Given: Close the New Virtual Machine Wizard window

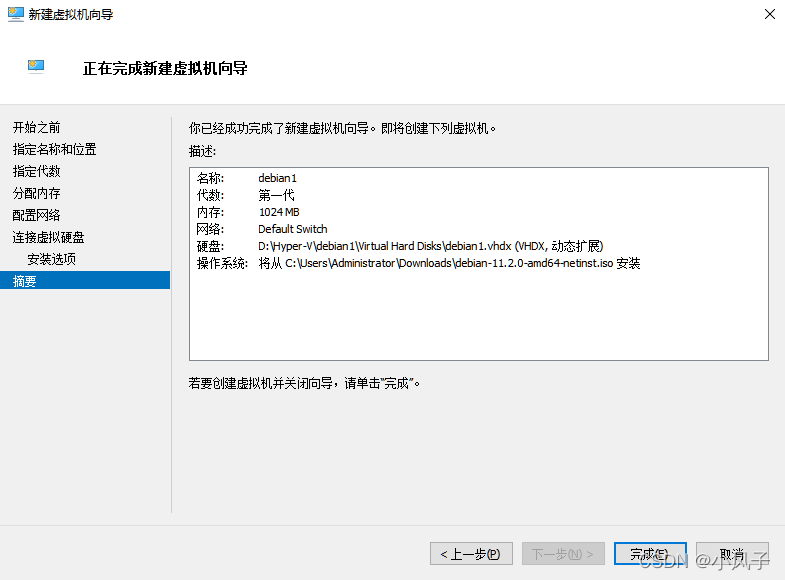Looking at the screenshot, I should click(769, 14).
